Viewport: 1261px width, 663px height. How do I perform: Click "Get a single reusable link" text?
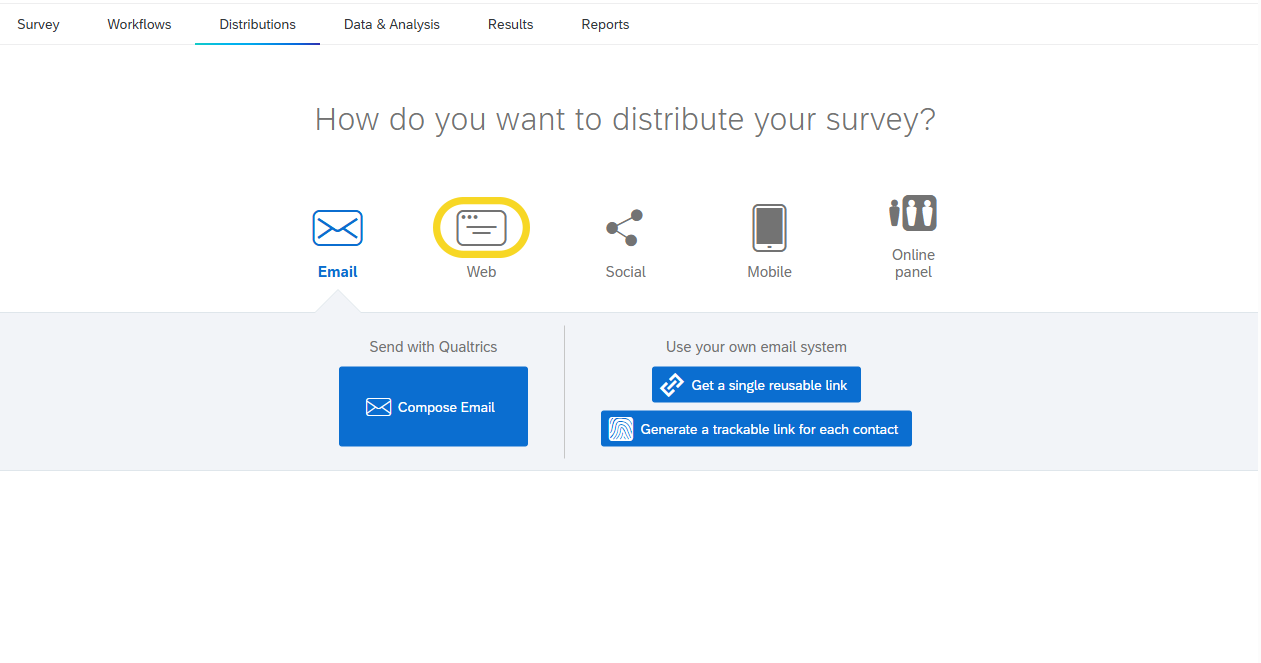[x=769, y=385]
